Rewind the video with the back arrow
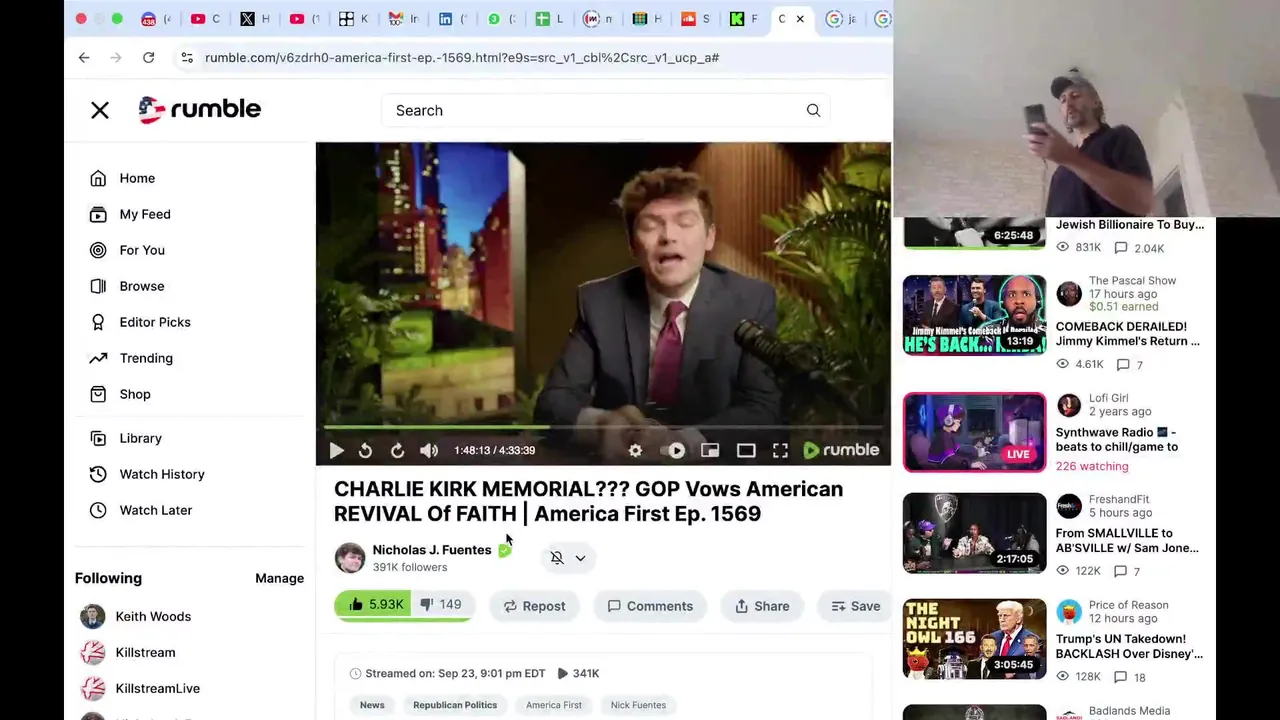The width and height of the screenshot is (1280, 720). 365,451
